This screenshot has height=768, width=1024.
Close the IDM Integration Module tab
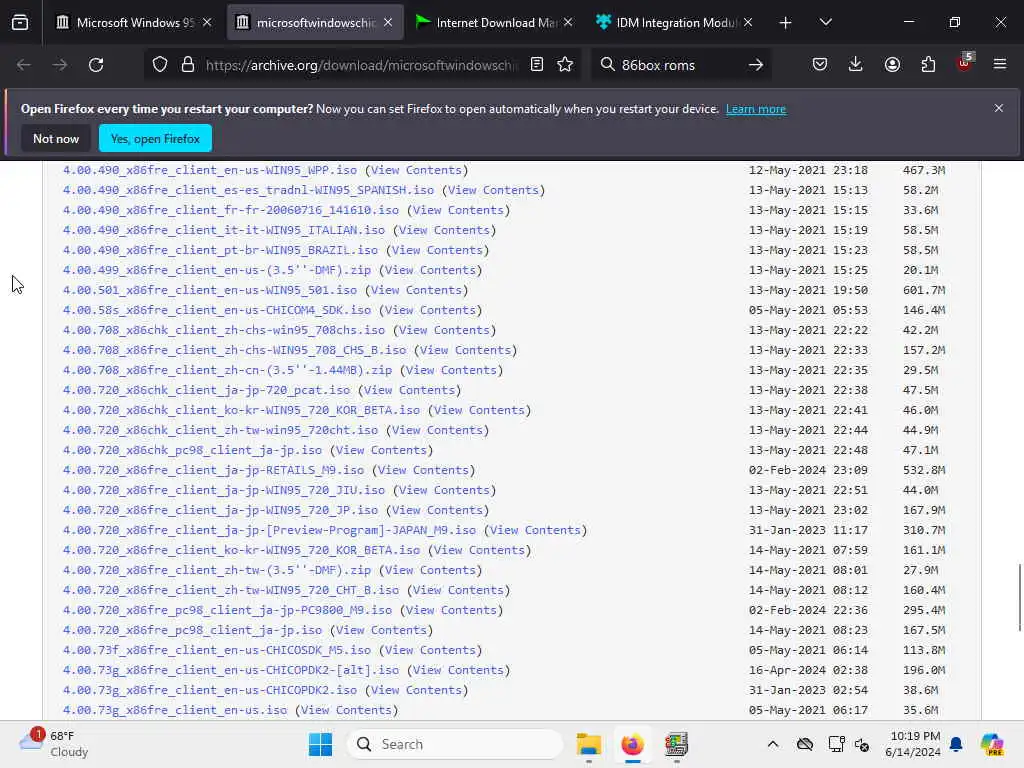click(748, 23)
